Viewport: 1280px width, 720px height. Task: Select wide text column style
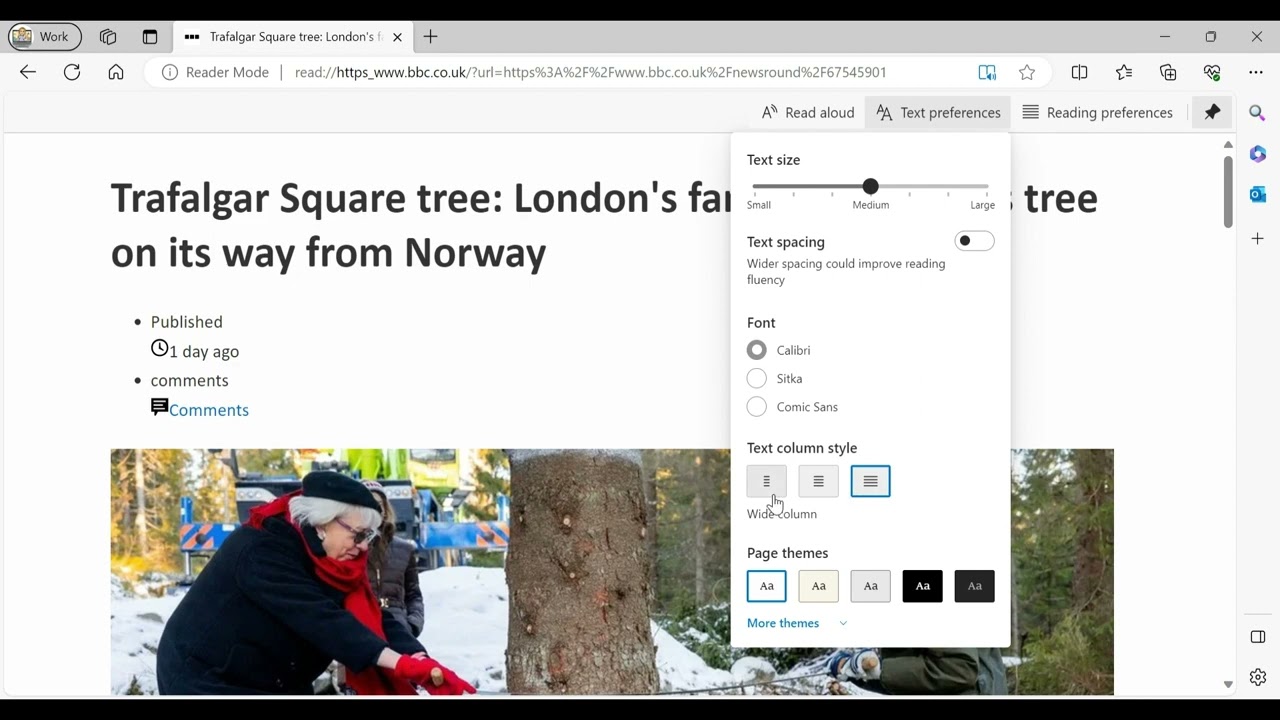870,481
